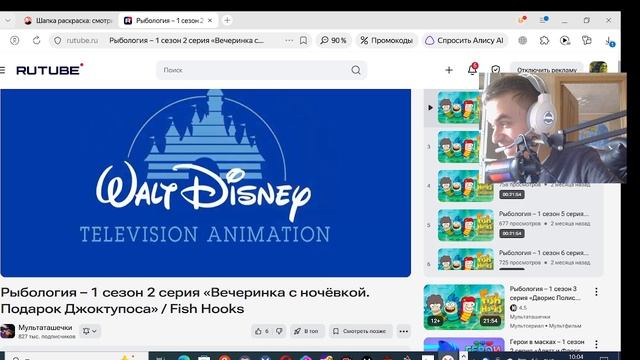Open the Мультяташечки channel name
640x360 pixels.
(45, 327)
